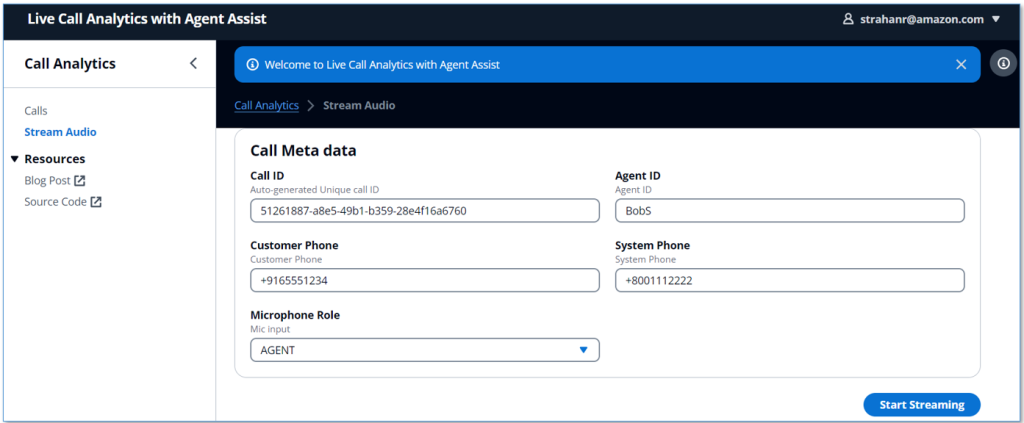Click the Resources section label
This screenshot has height=423, width=1024.
55,159
